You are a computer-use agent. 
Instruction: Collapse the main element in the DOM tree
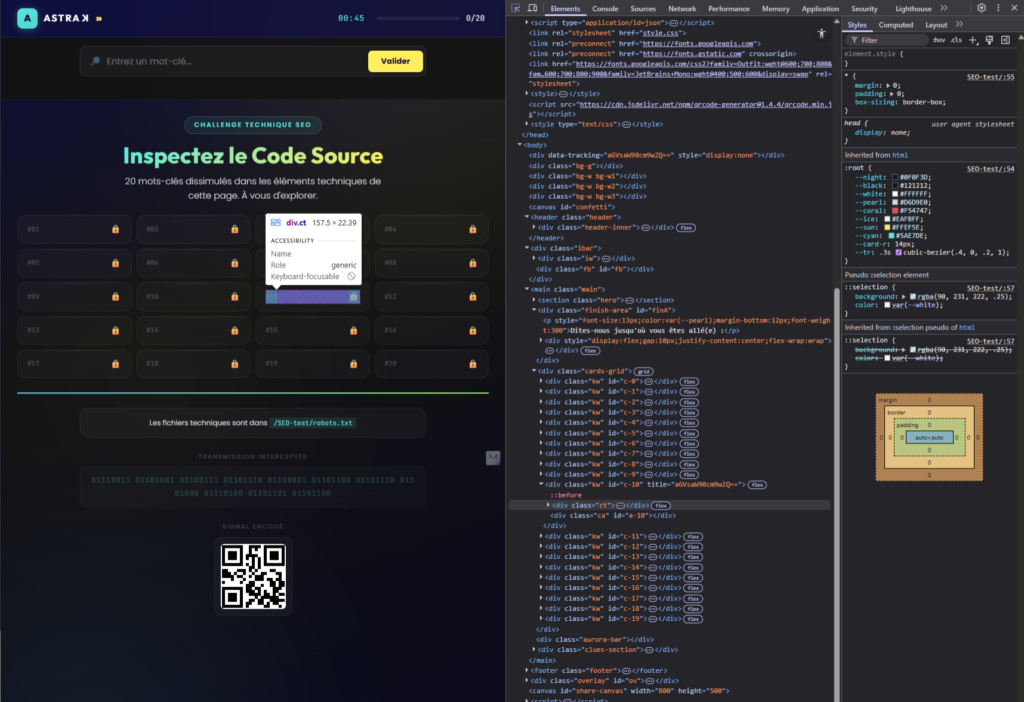click(526, 289)
